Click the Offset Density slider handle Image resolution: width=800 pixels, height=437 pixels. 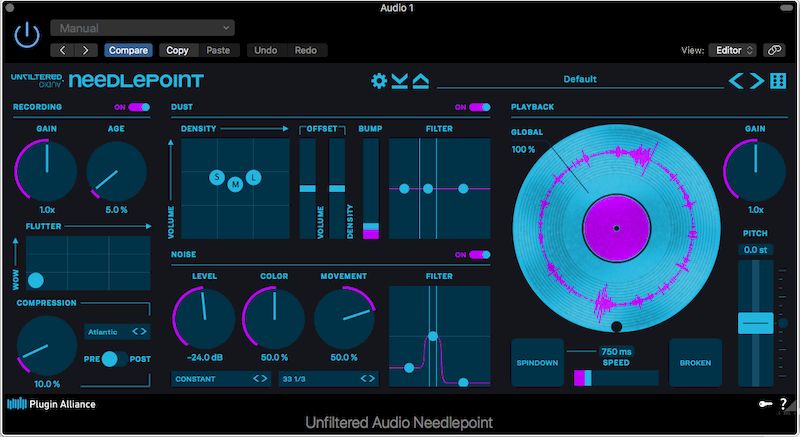pos(337,189)
